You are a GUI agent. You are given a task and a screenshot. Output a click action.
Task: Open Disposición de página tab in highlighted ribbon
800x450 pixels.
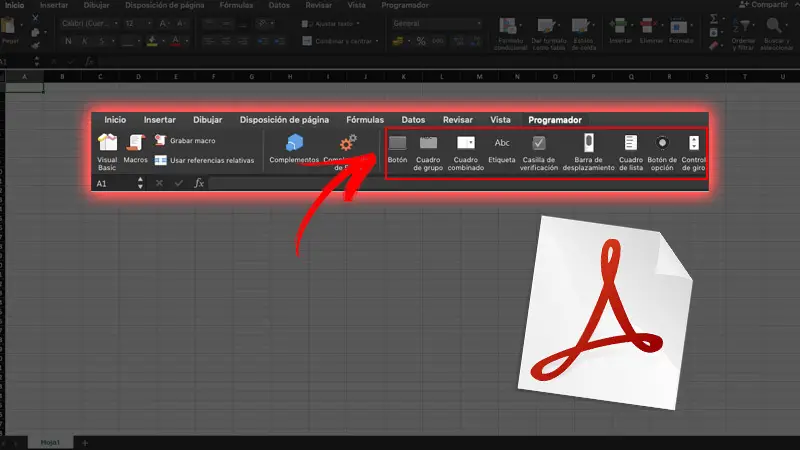coord(284,120)
